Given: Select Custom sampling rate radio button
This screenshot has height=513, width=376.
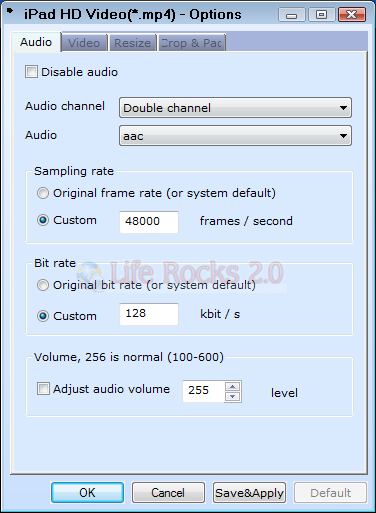Looking at the screenshot, I should (x=43, y=220).
